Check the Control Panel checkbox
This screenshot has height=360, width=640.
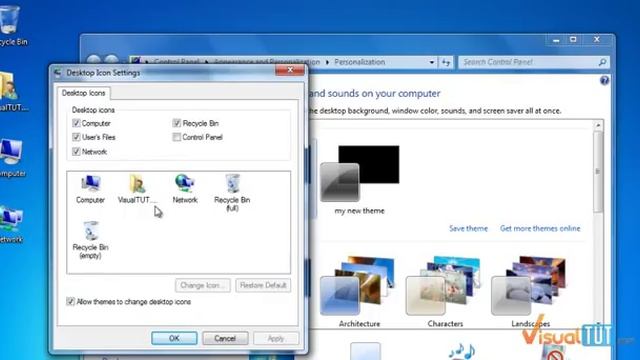[176, 137]
